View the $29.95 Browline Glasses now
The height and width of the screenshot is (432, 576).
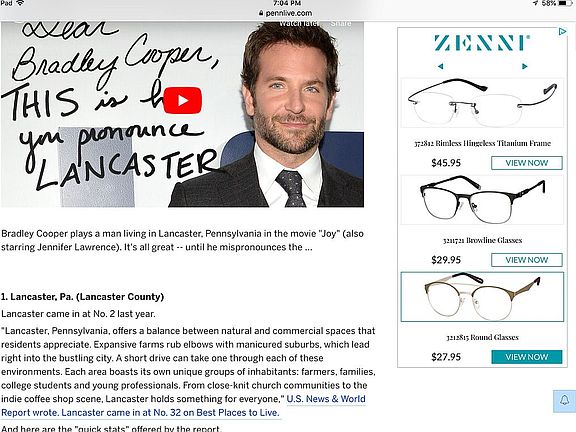[526, 260]
